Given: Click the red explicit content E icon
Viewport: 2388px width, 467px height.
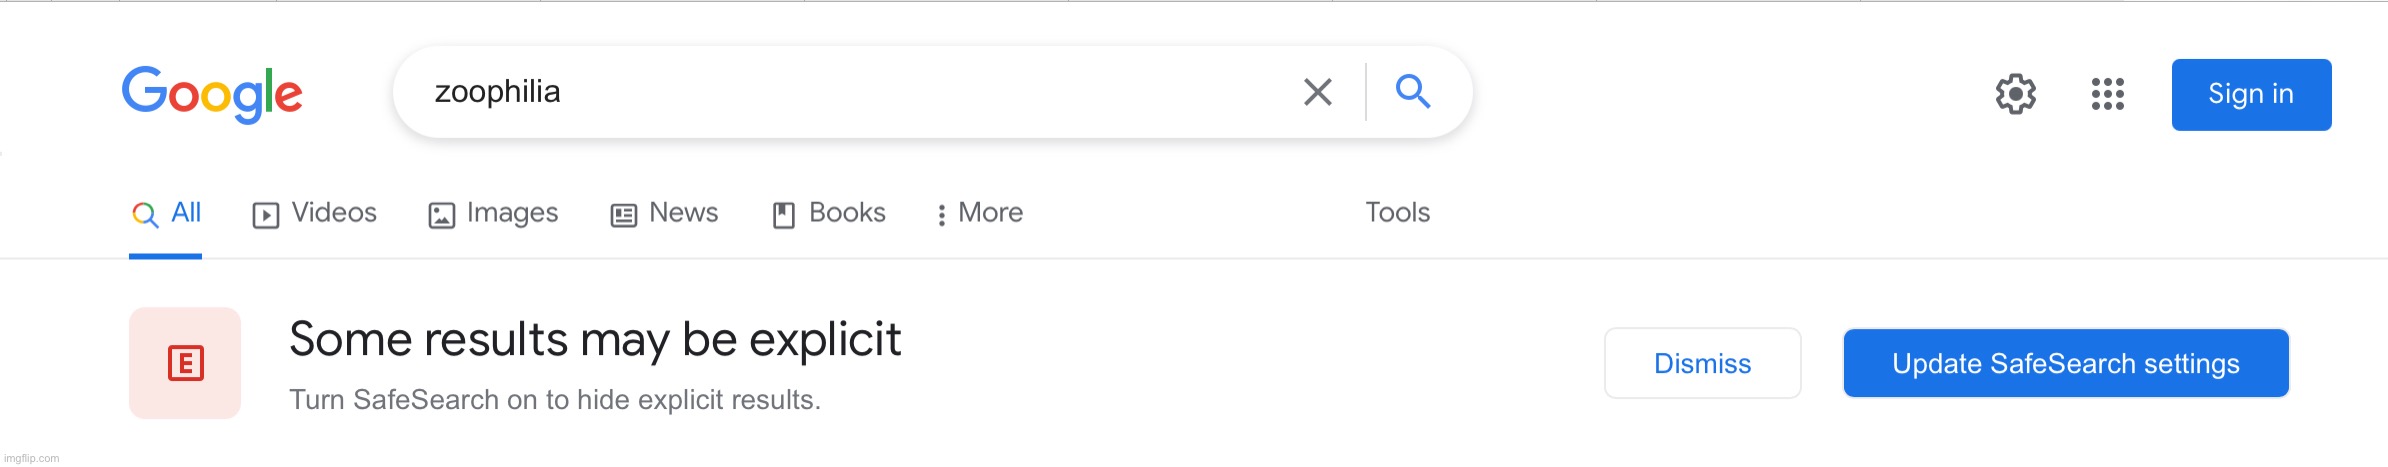Looking at the screenshot, I should click(185, 363).
